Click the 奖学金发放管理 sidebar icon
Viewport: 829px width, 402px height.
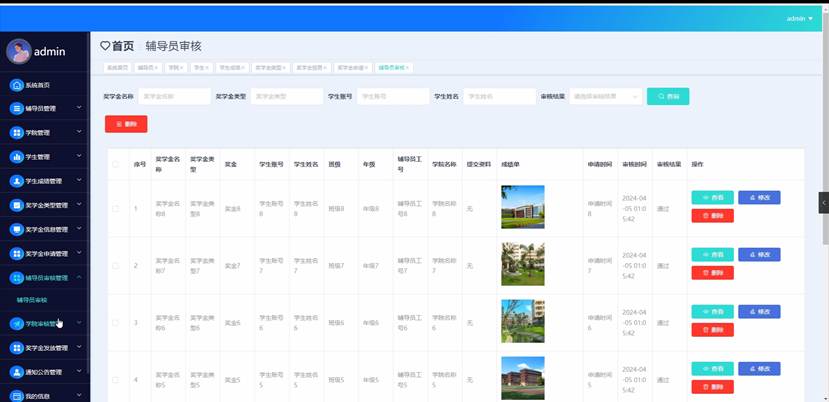pos(17,348)
